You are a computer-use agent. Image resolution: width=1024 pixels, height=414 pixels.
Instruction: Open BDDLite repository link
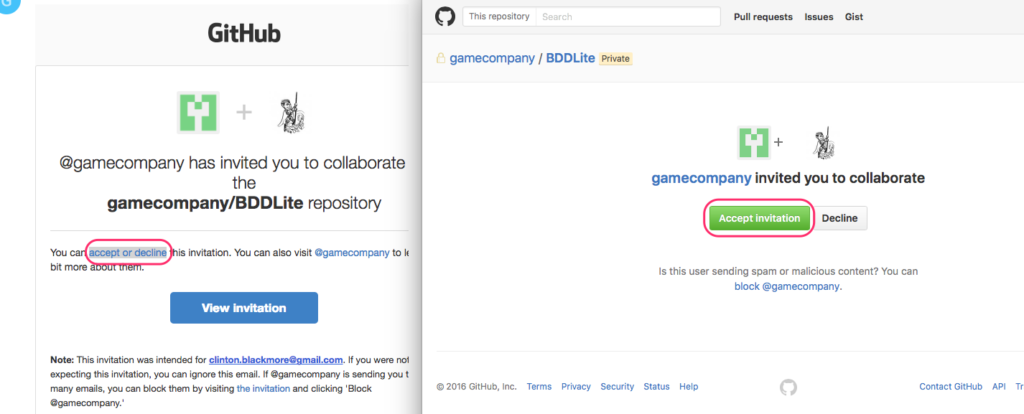[x=570, y=58]
